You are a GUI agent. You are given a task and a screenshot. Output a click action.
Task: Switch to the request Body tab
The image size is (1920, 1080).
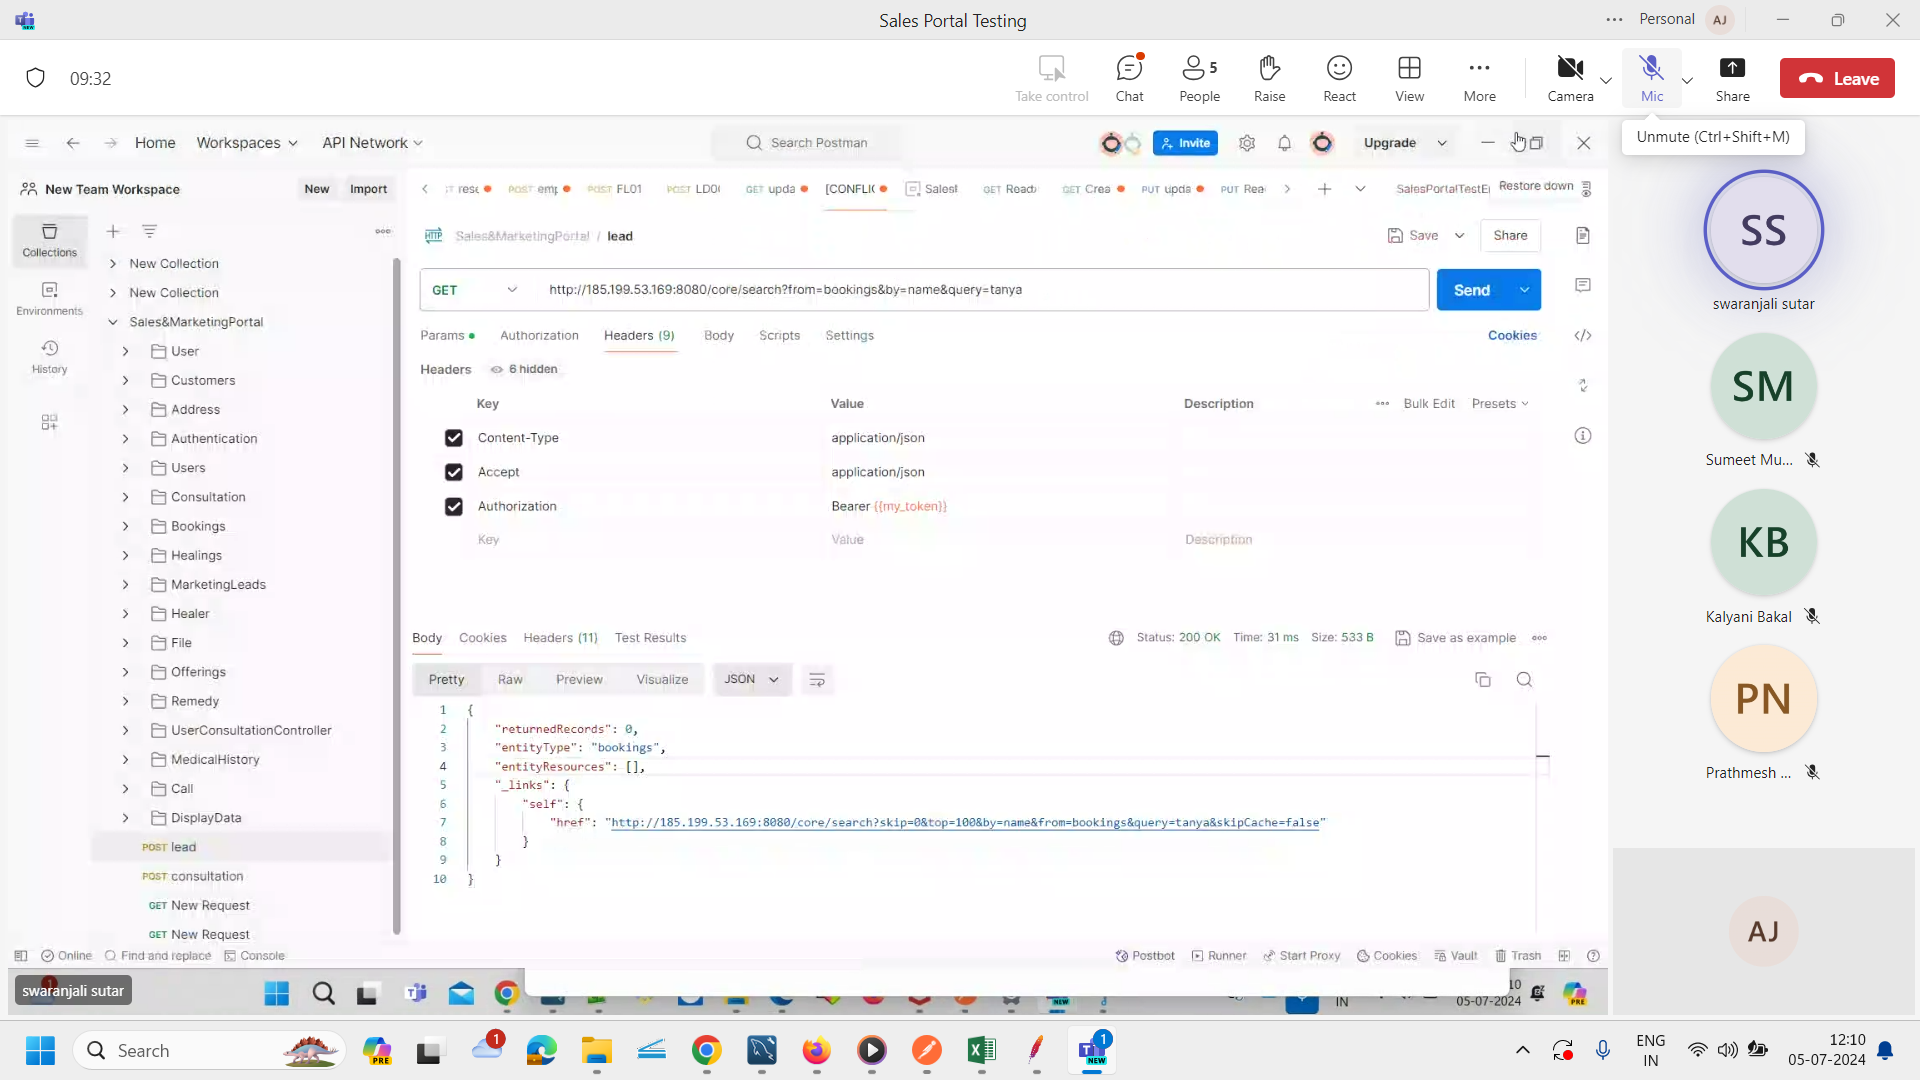coord(718,336)
